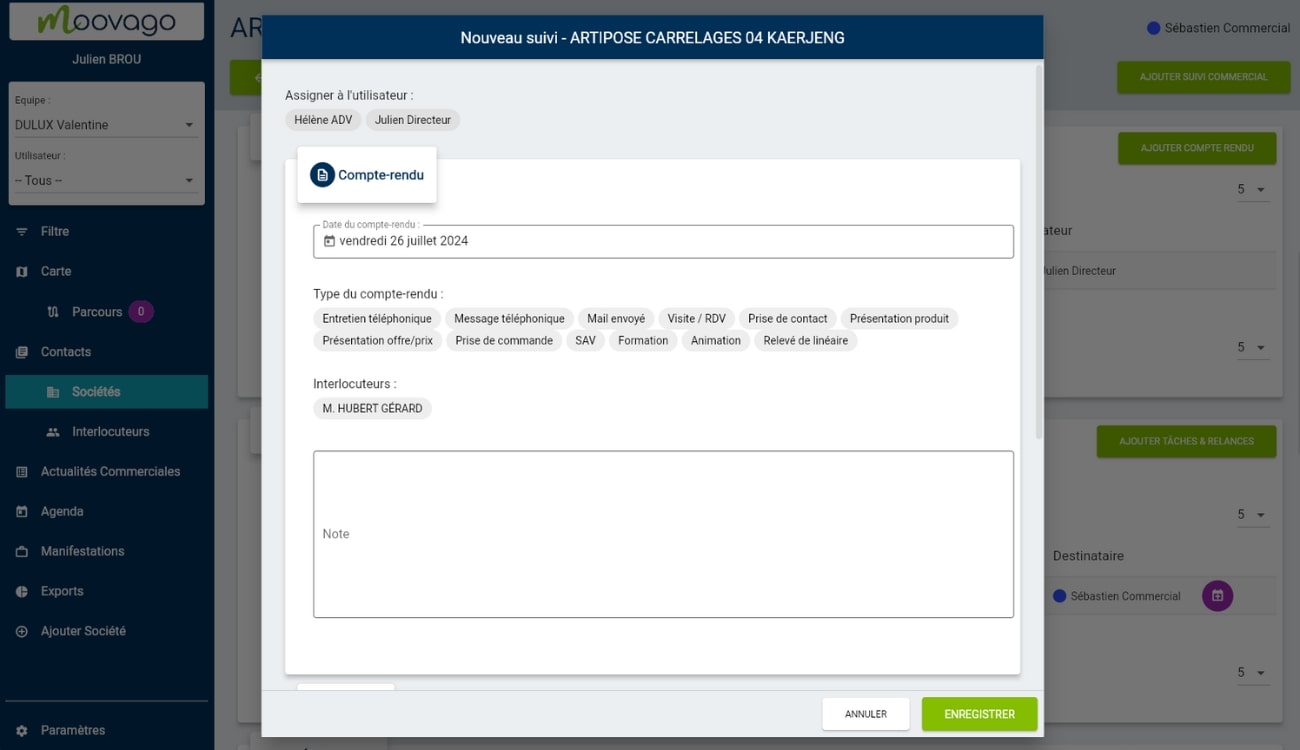Select Prise de contact chip

[788, 319]
